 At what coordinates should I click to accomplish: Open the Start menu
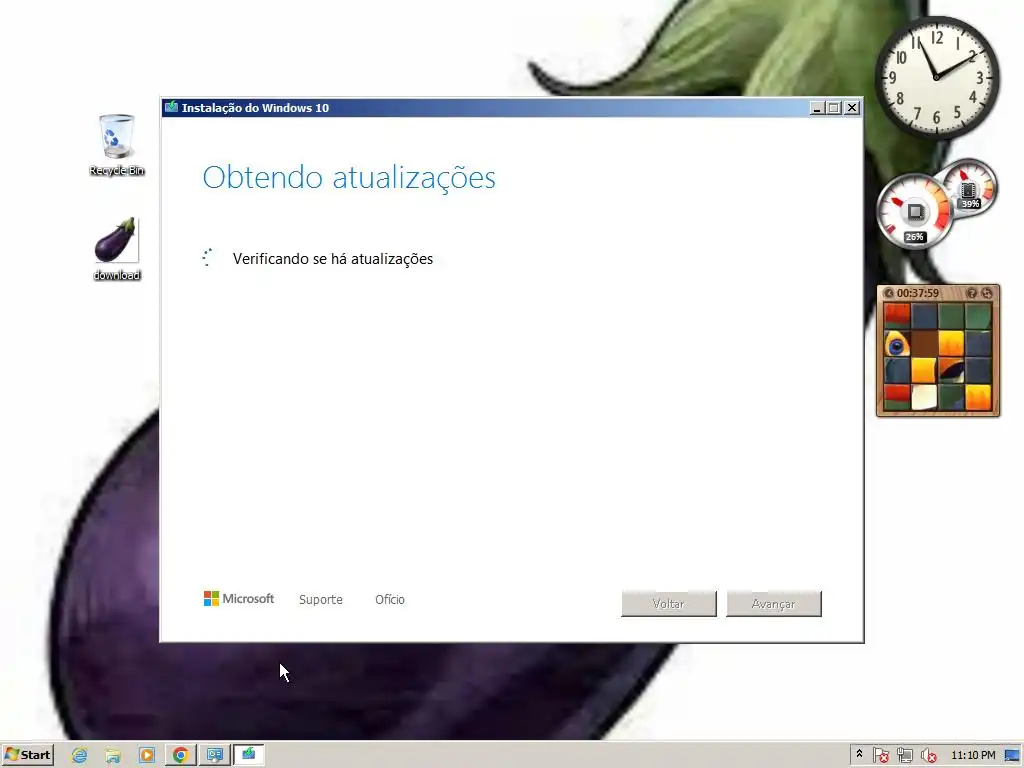pyautogui.click(x=27, y=755)
